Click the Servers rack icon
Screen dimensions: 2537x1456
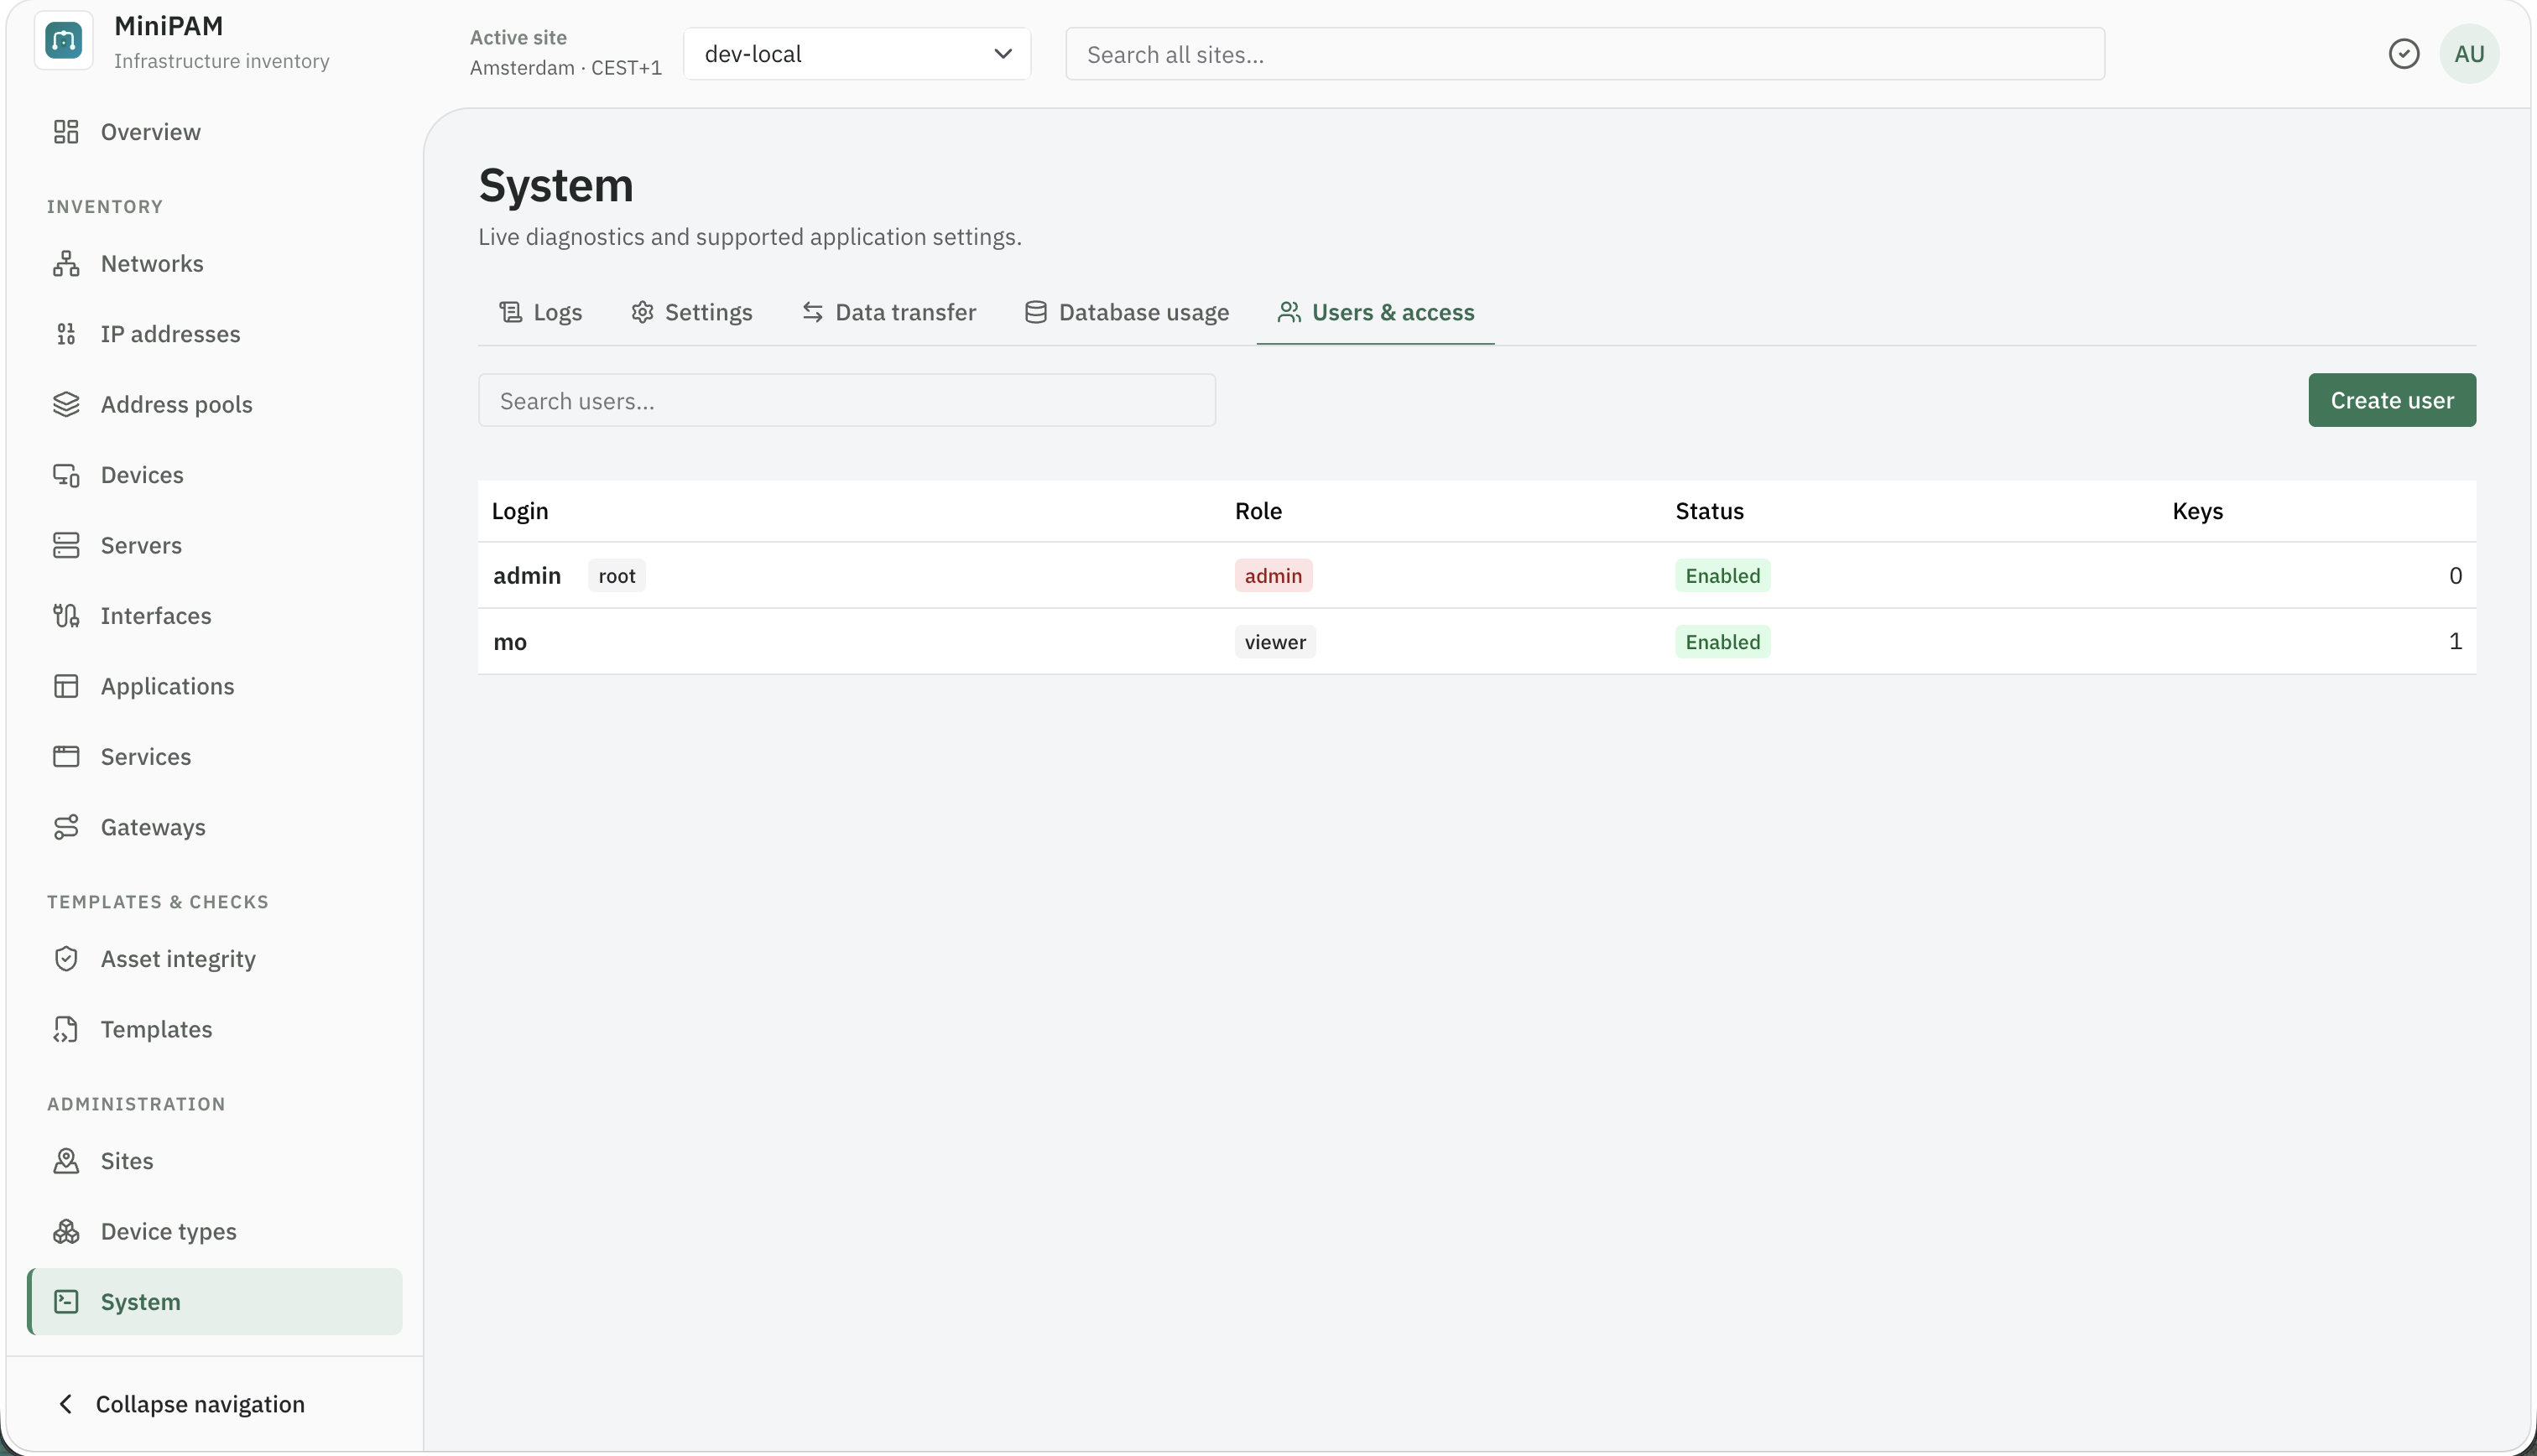pyautogui.click(x=66, y=546)
